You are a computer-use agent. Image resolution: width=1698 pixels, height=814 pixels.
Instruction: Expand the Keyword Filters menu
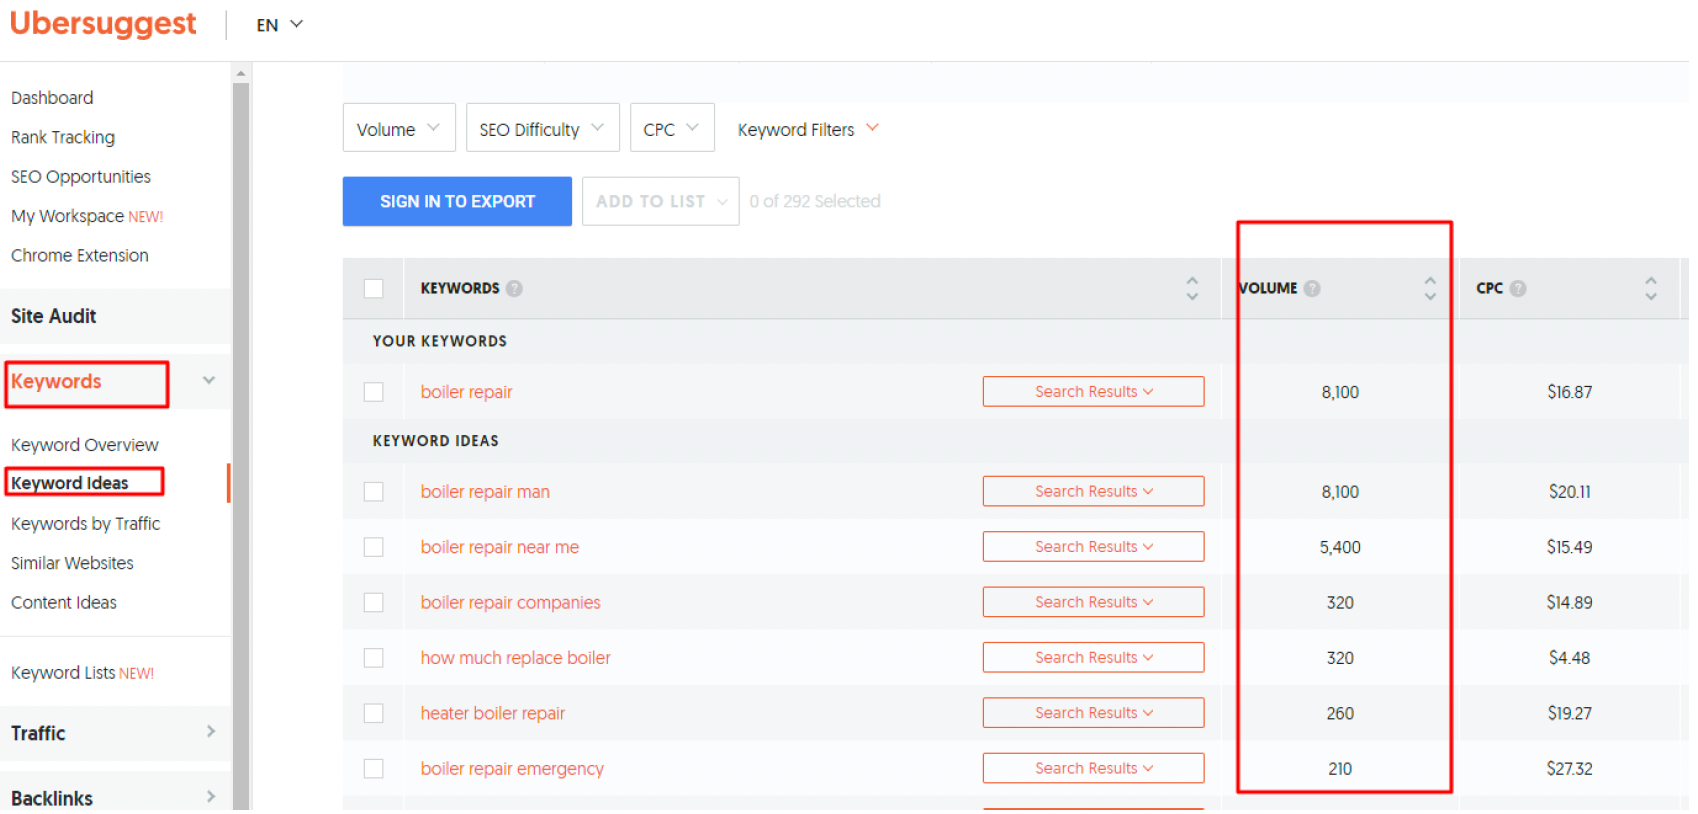click(808, 129)
